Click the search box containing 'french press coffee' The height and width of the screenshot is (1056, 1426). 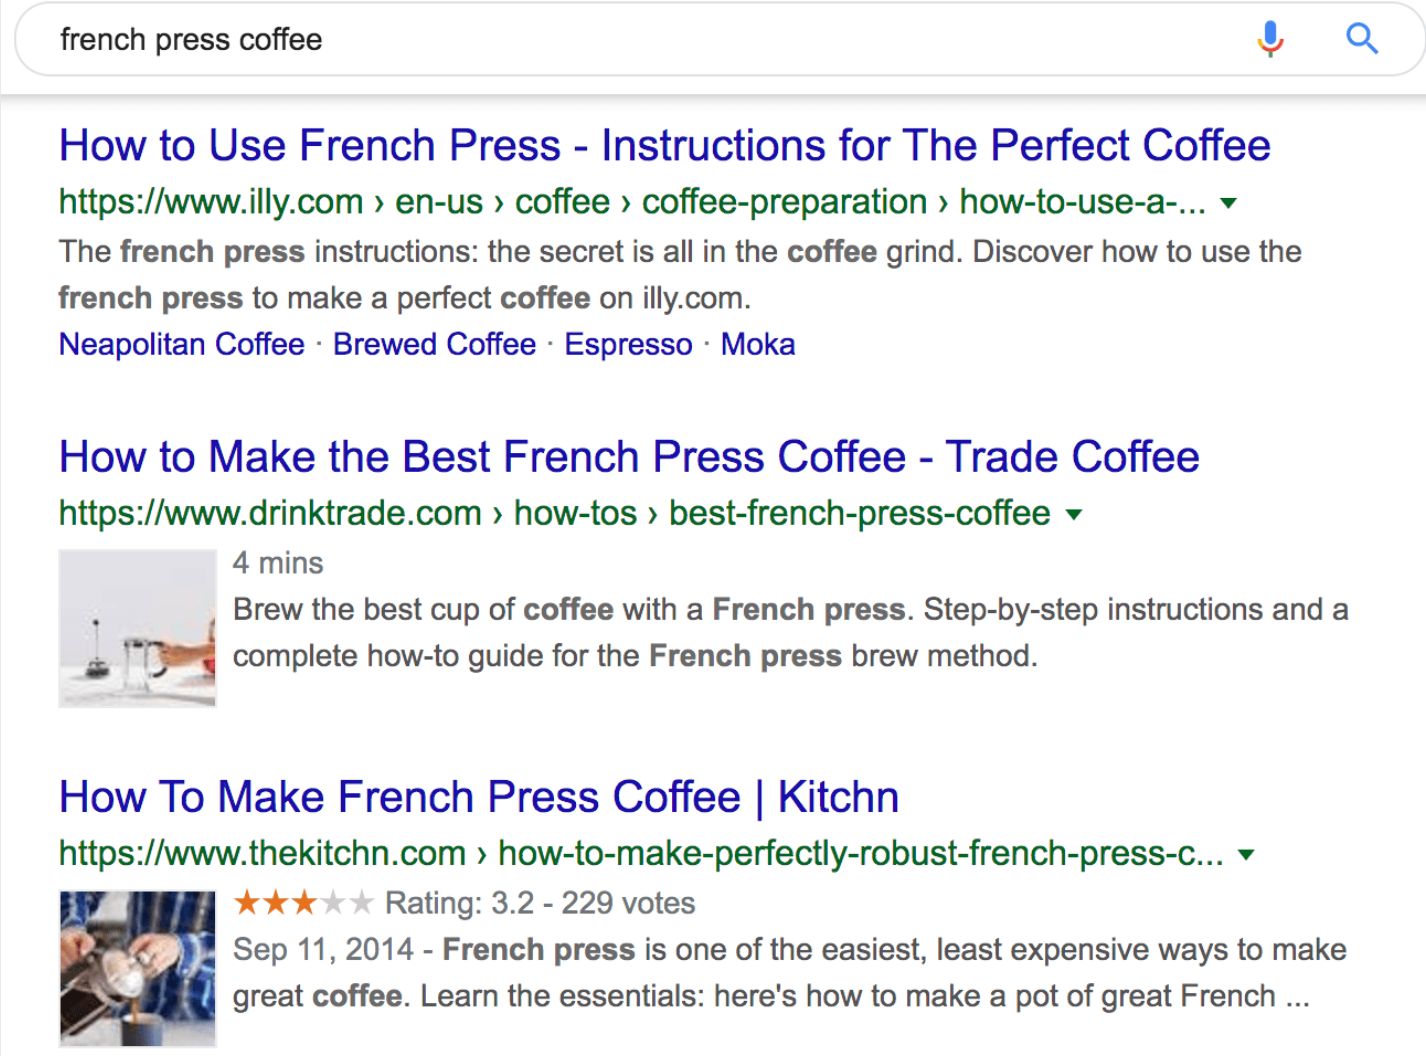click(640, 40)
